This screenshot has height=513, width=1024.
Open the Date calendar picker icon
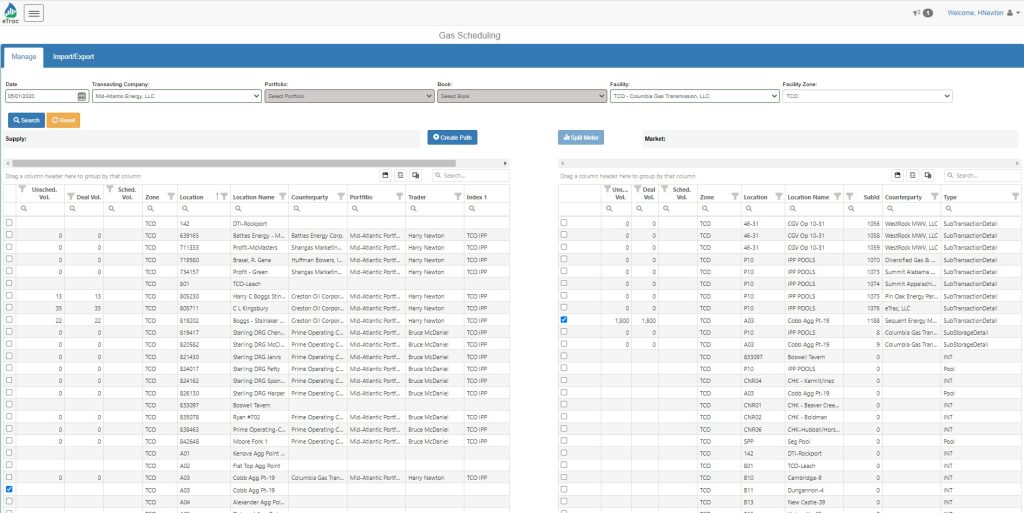(82, 97)
